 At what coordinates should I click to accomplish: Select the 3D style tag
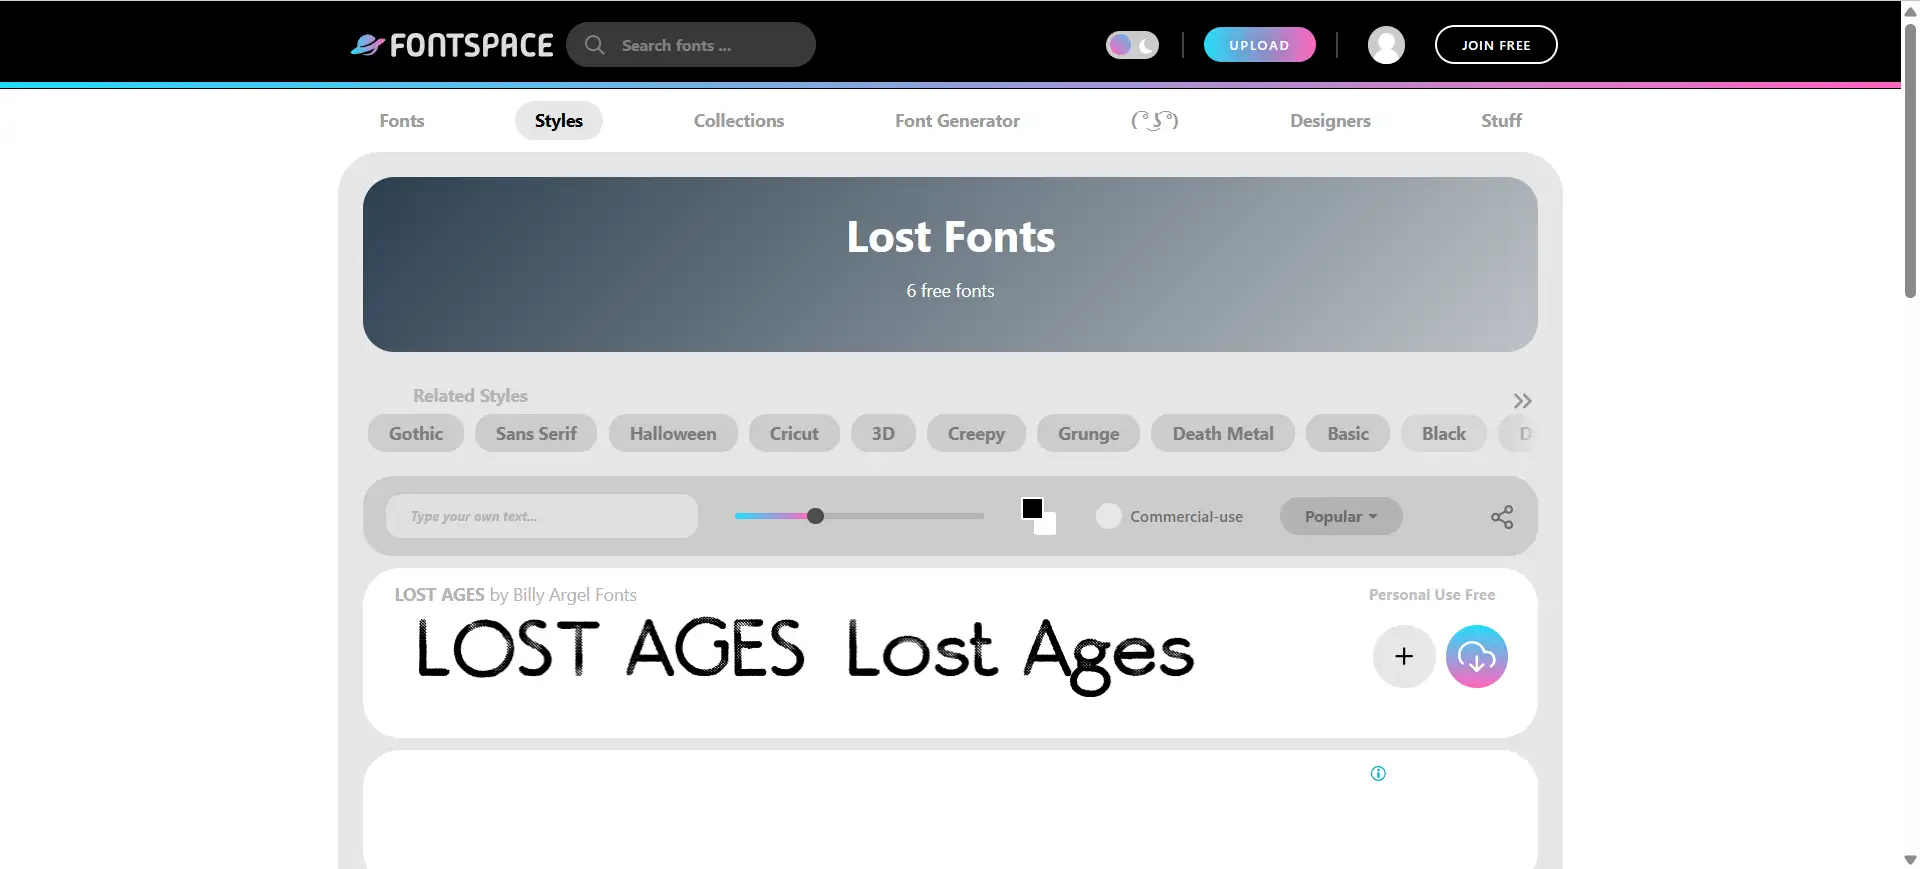[883, 433]
